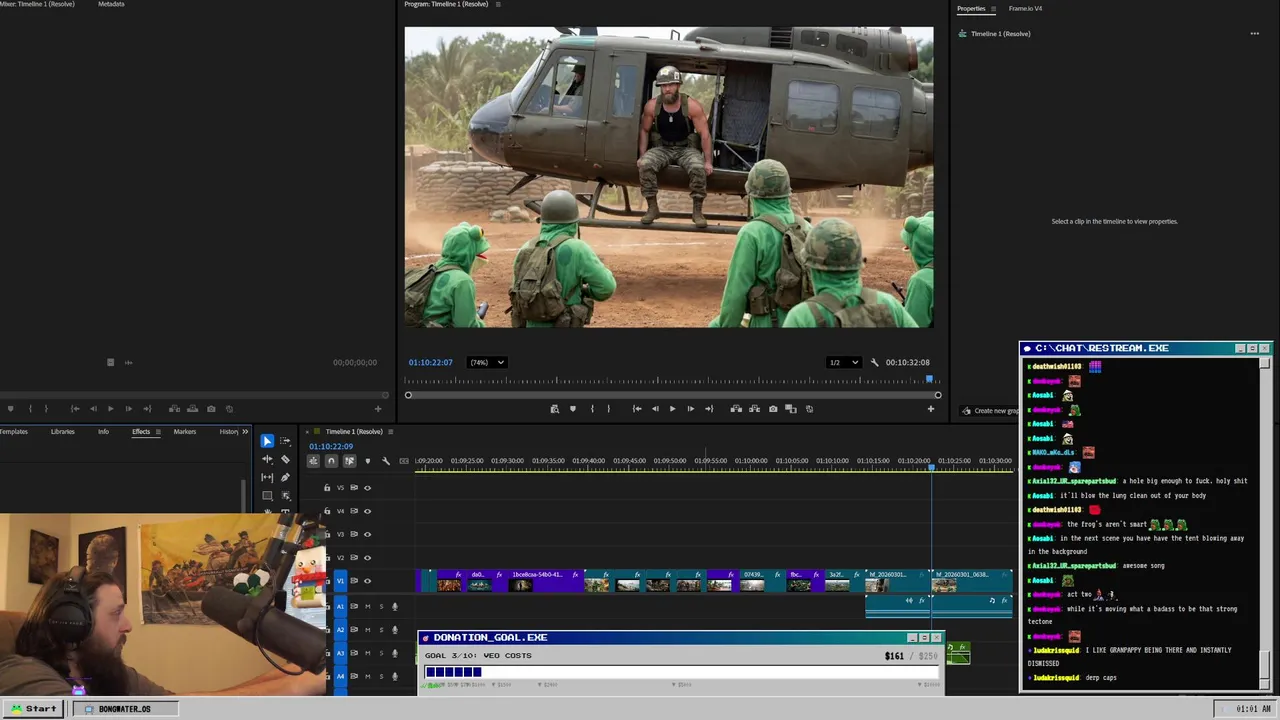
Task: Open Effects panel menu
Action: 158,432
